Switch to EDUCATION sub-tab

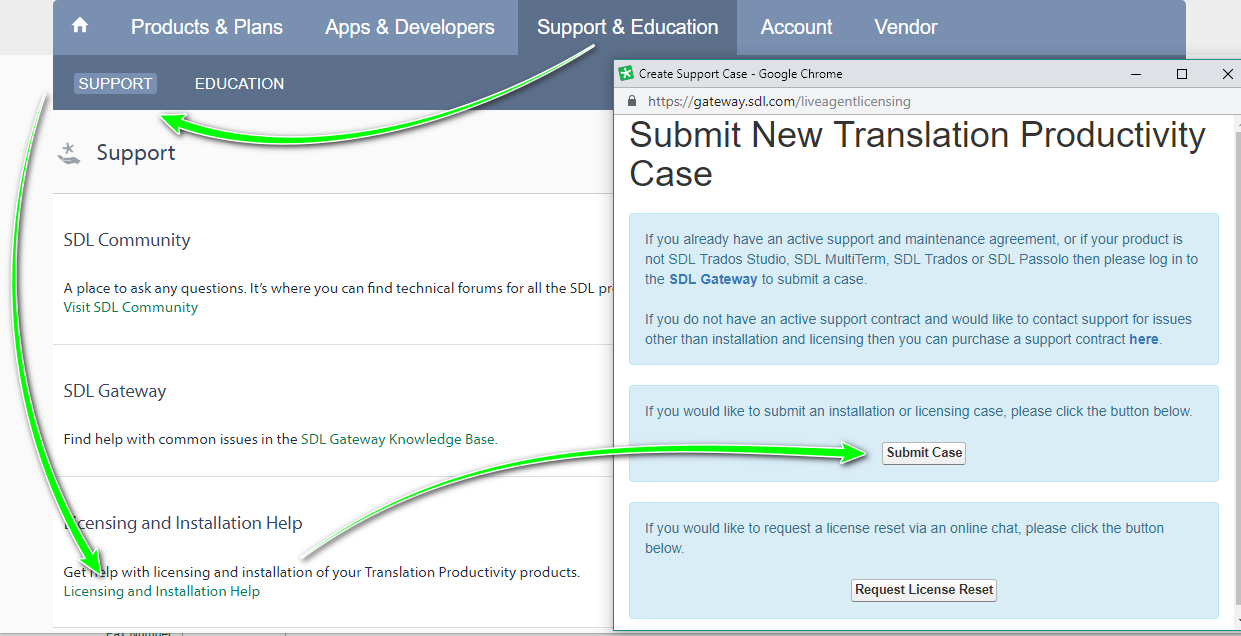click(x=240, y=84)
